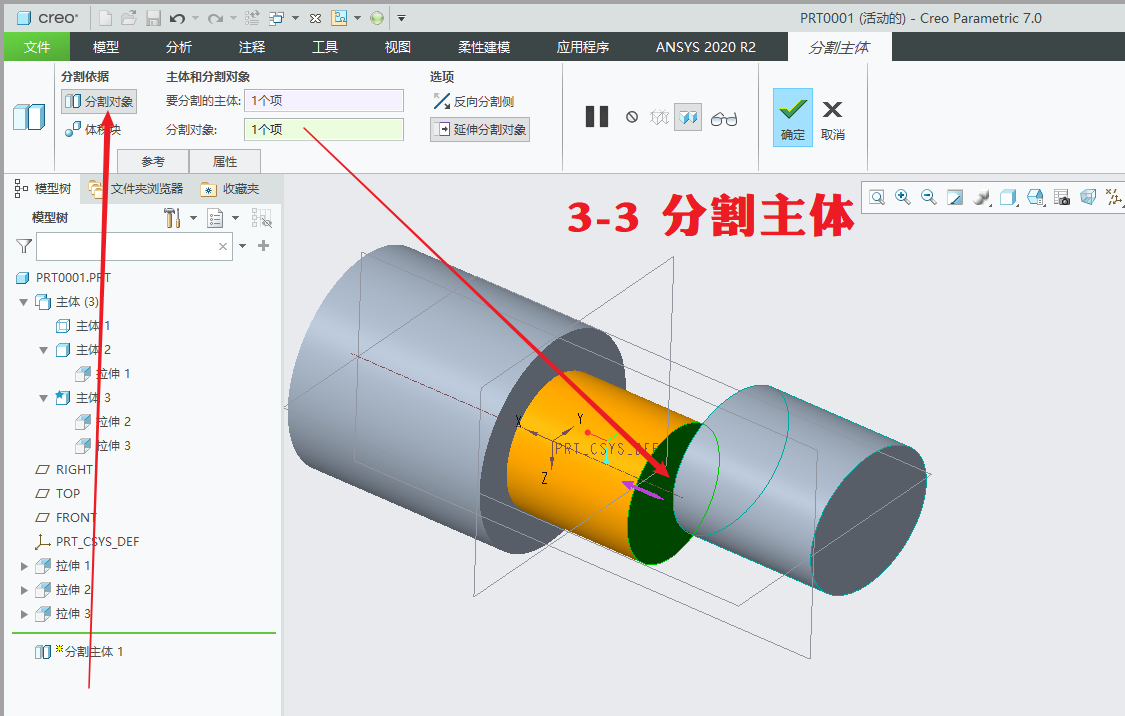Toggle the attached shaded preview icon
The height and width of the screenshot is (716, 1125).
[688, 117]
